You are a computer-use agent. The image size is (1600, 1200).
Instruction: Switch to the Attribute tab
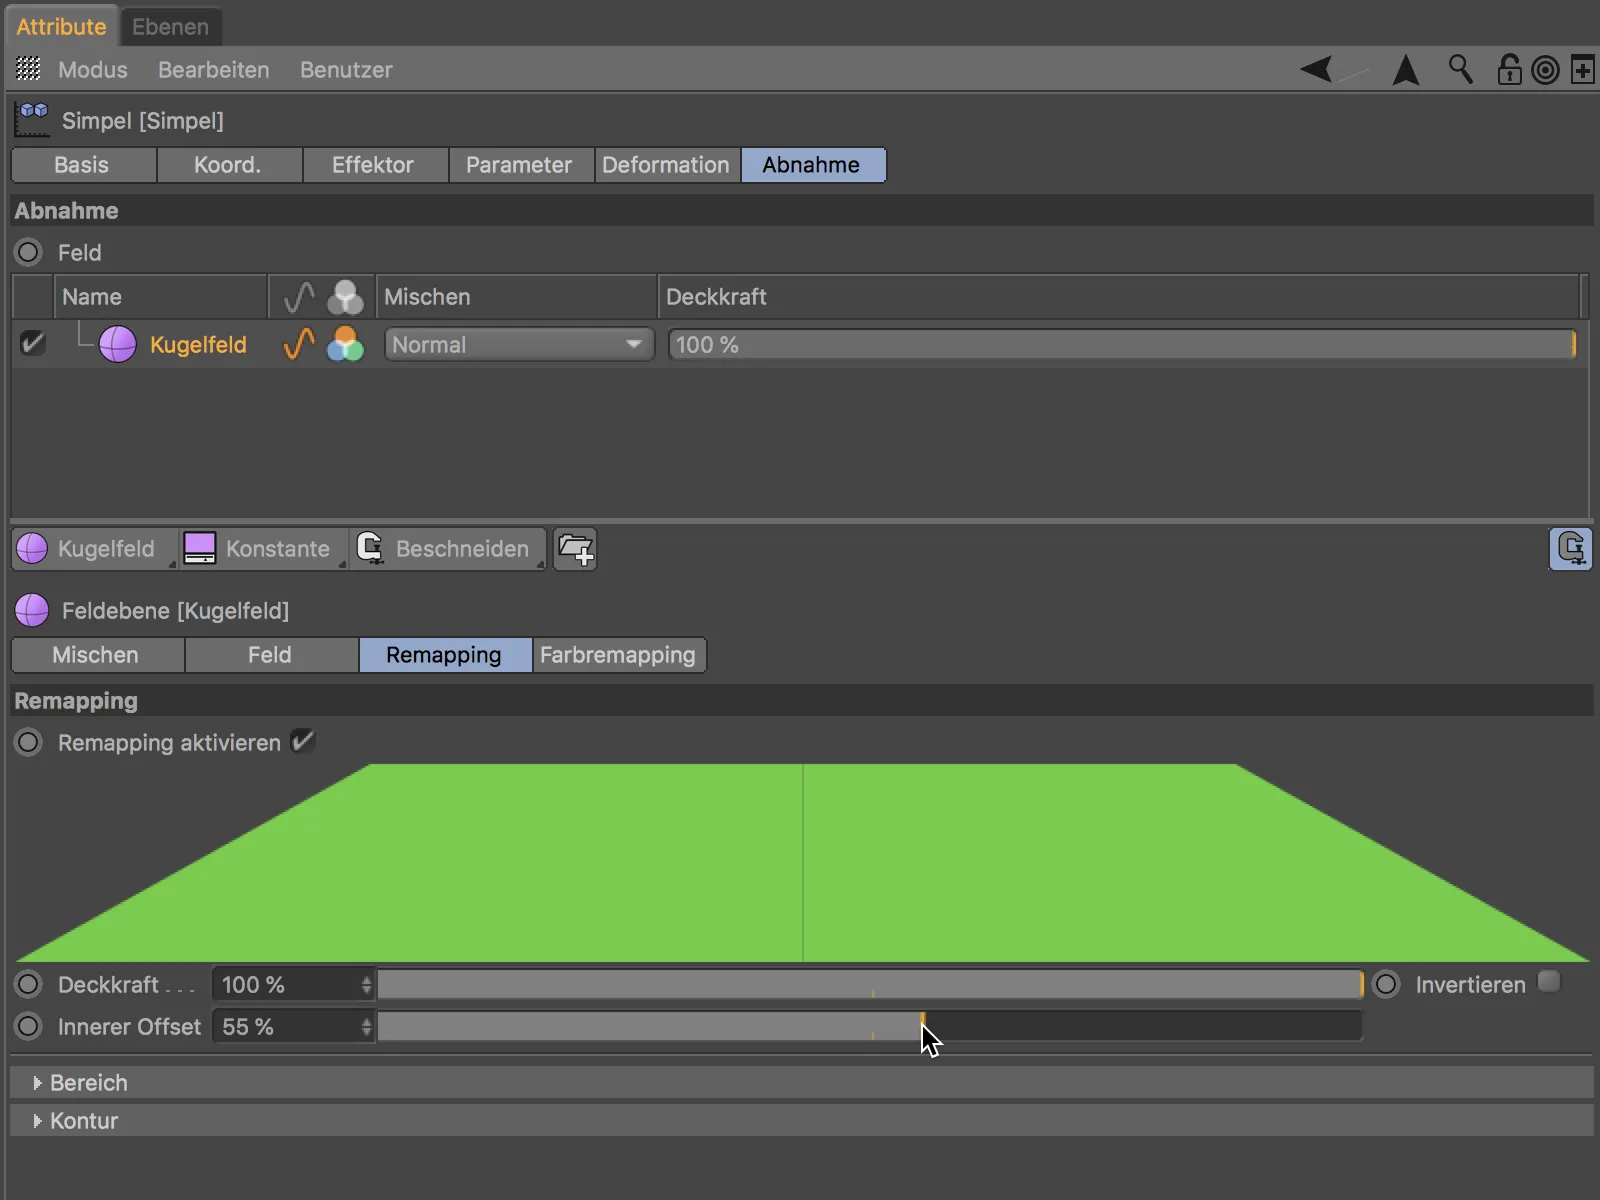(61, 27)
